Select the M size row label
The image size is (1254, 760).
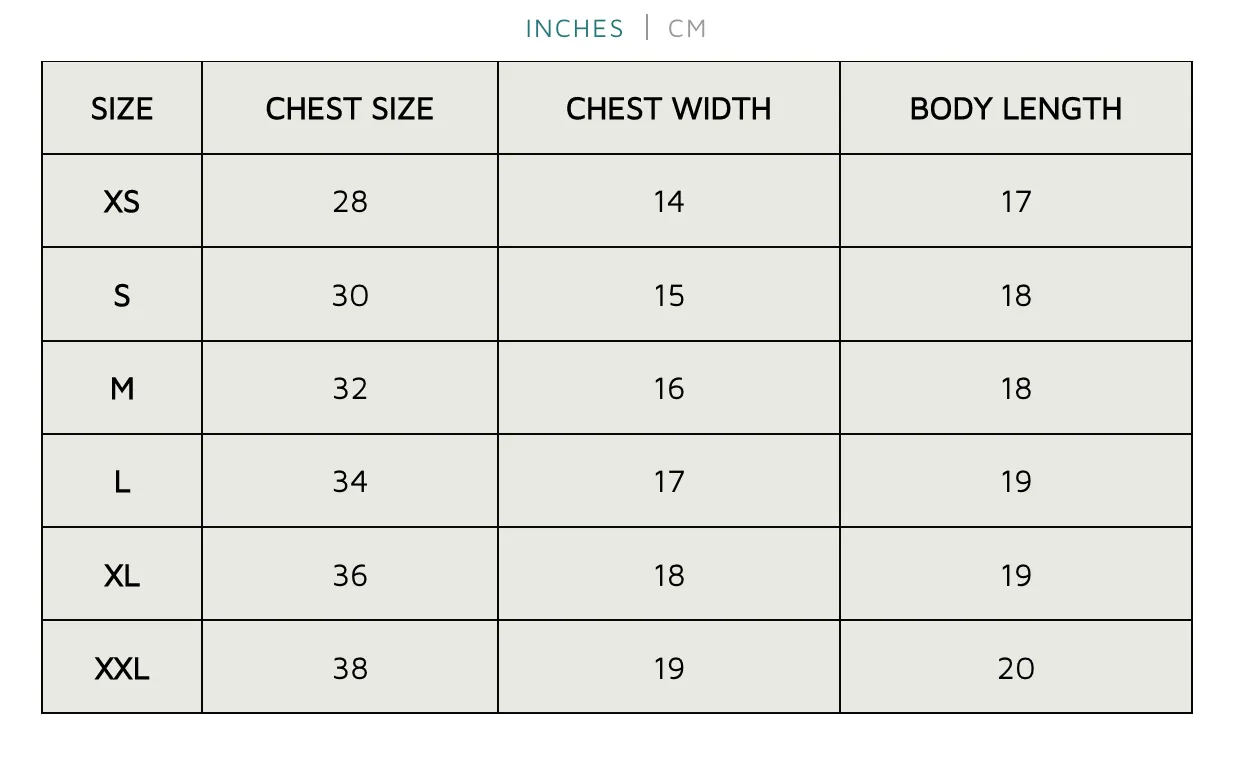tap(122, 388)
